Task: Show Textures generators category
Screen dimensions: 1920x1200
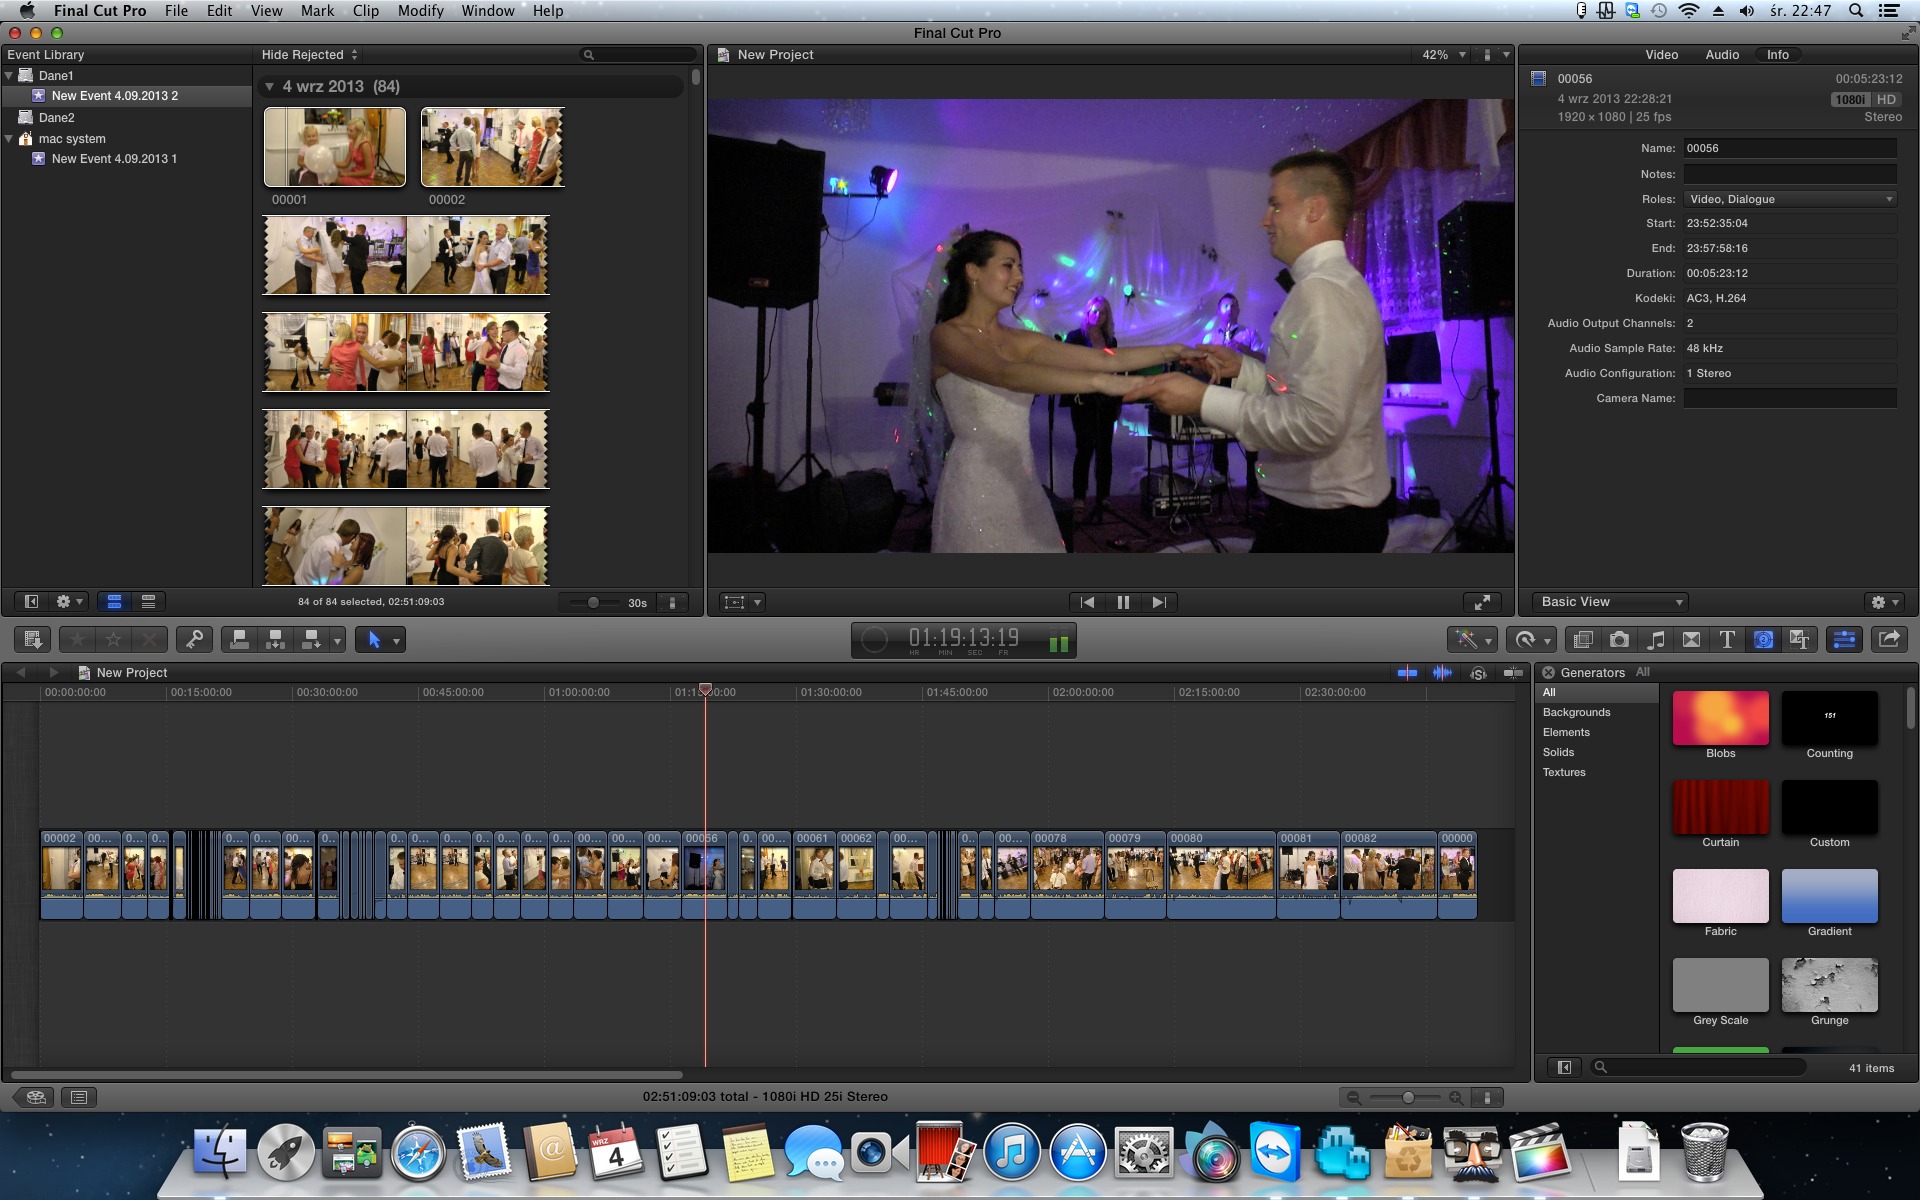Action: (x=1564, y=772)
